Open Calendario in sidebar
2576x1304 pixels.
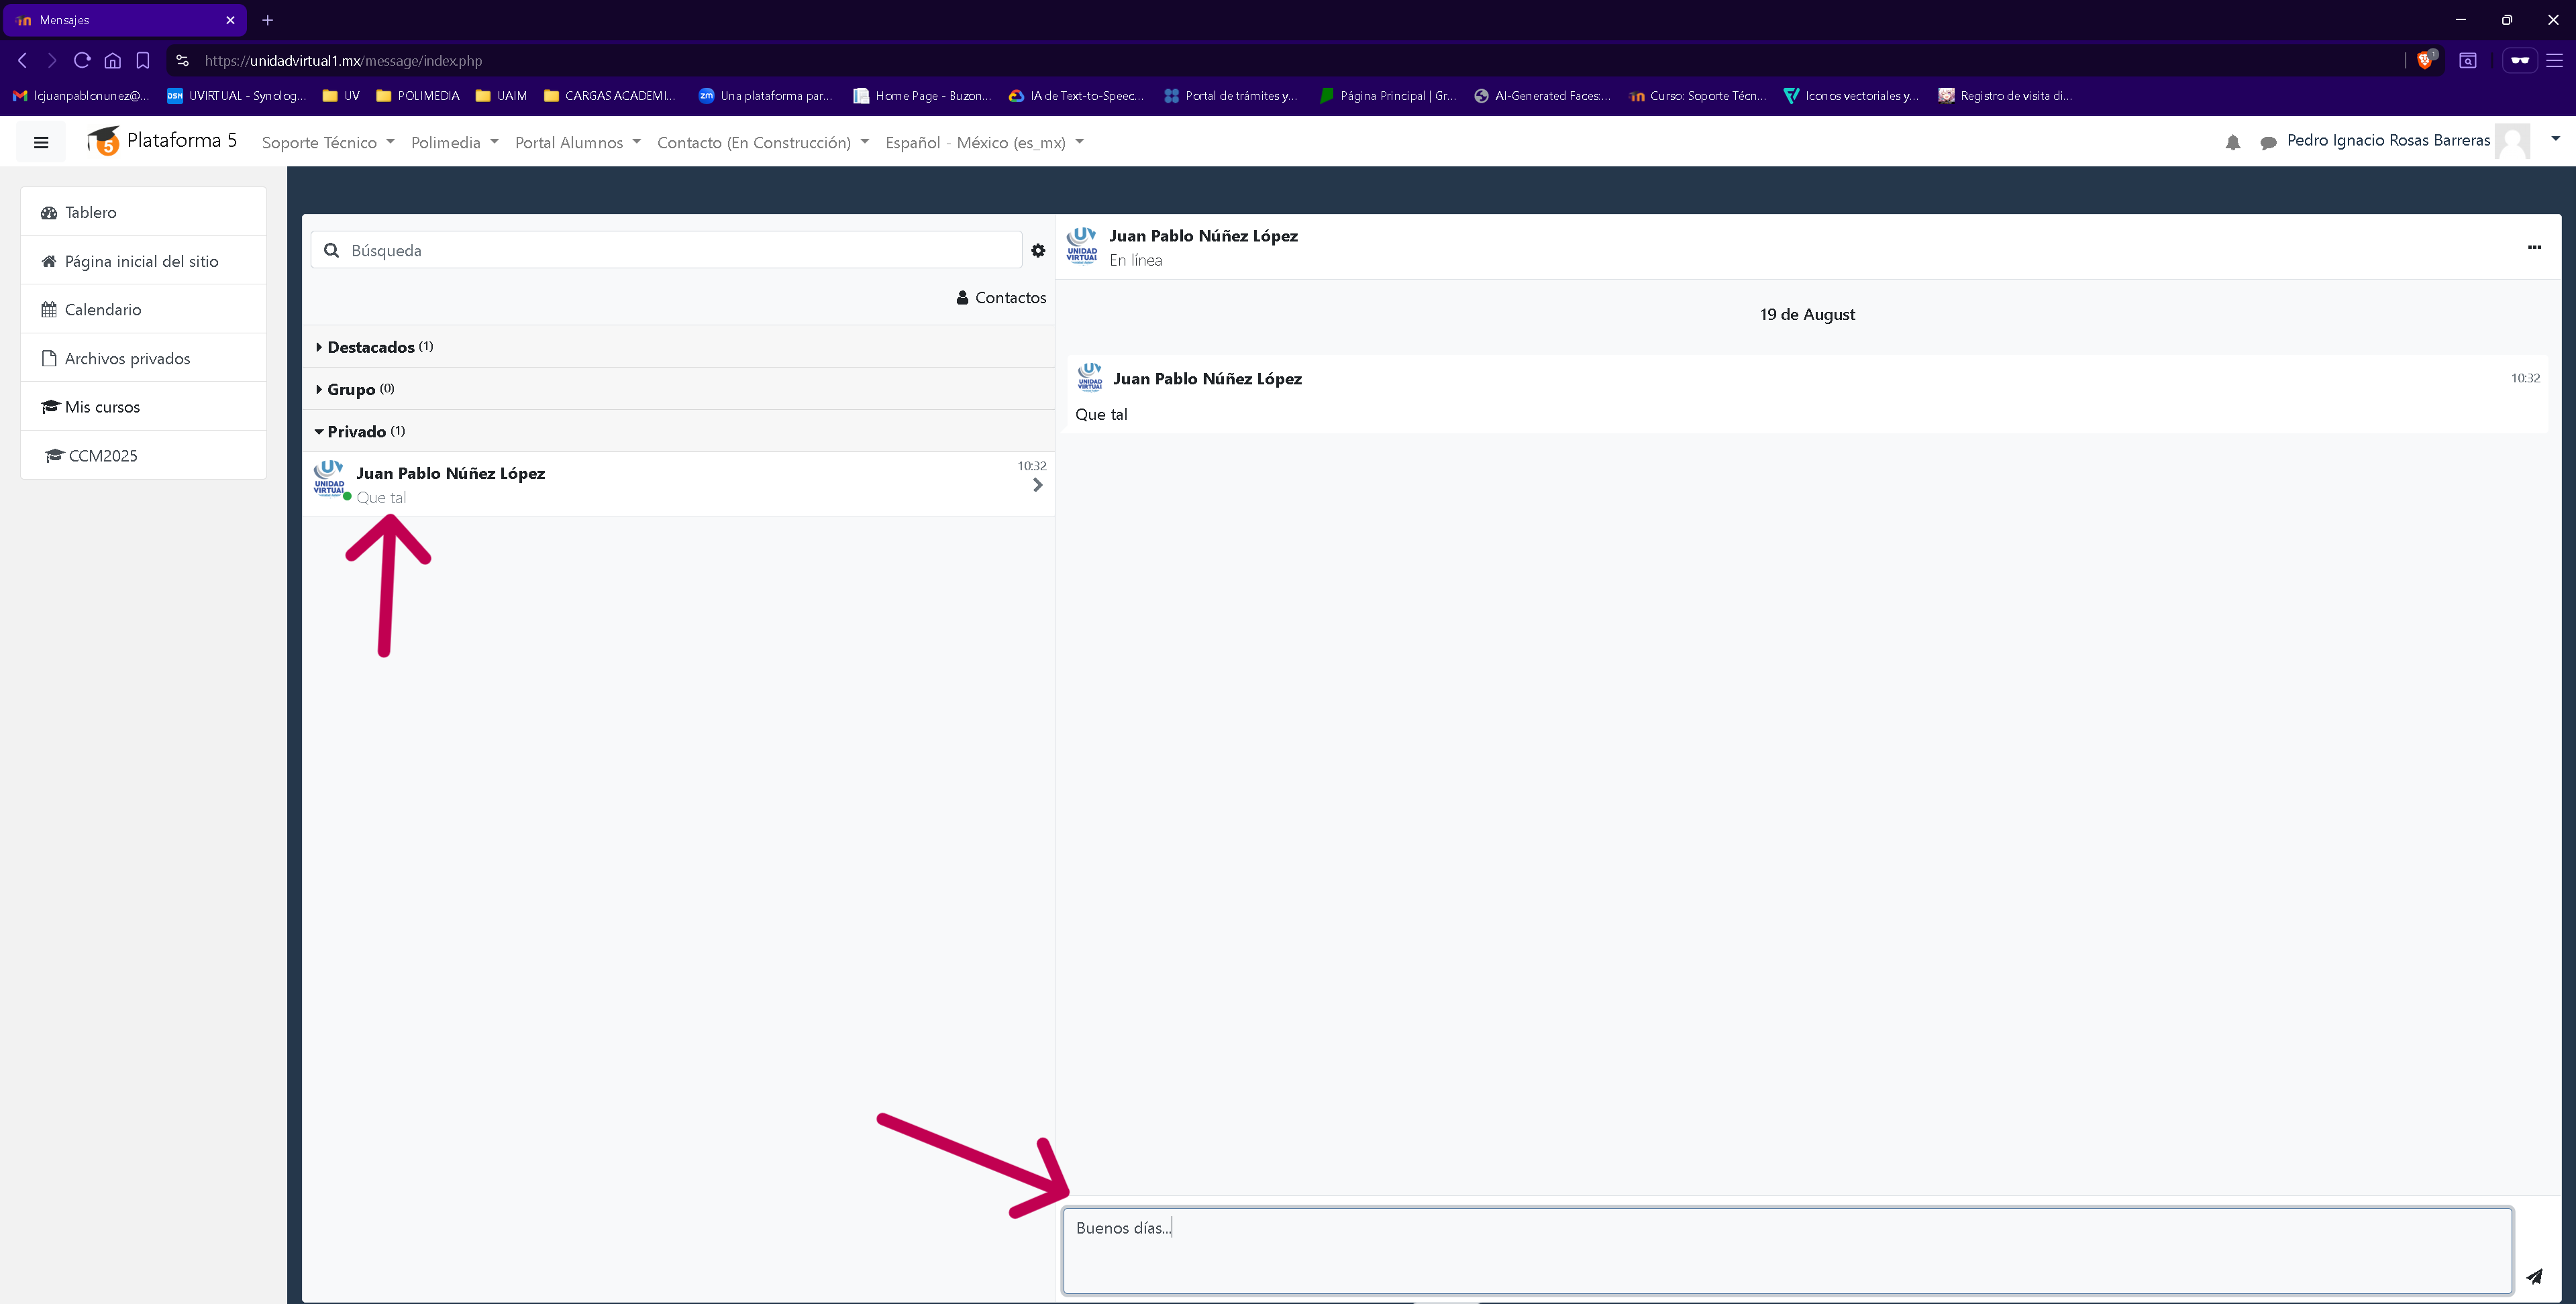(x=144, y=309)
